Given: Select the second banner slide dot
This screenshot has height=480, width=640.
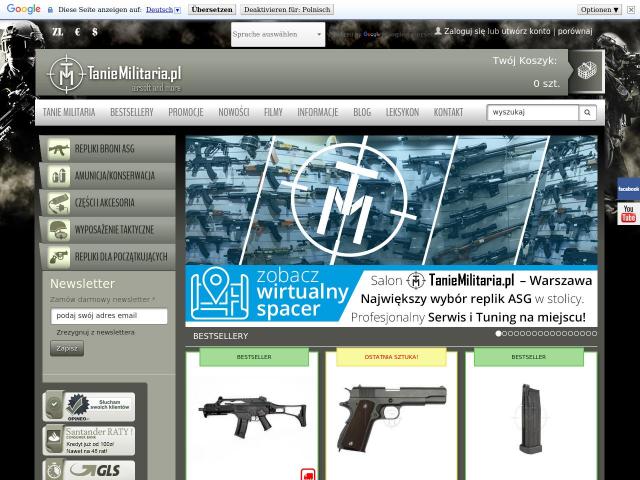Looking at the screenshot, I should click(x=504, y=333).
